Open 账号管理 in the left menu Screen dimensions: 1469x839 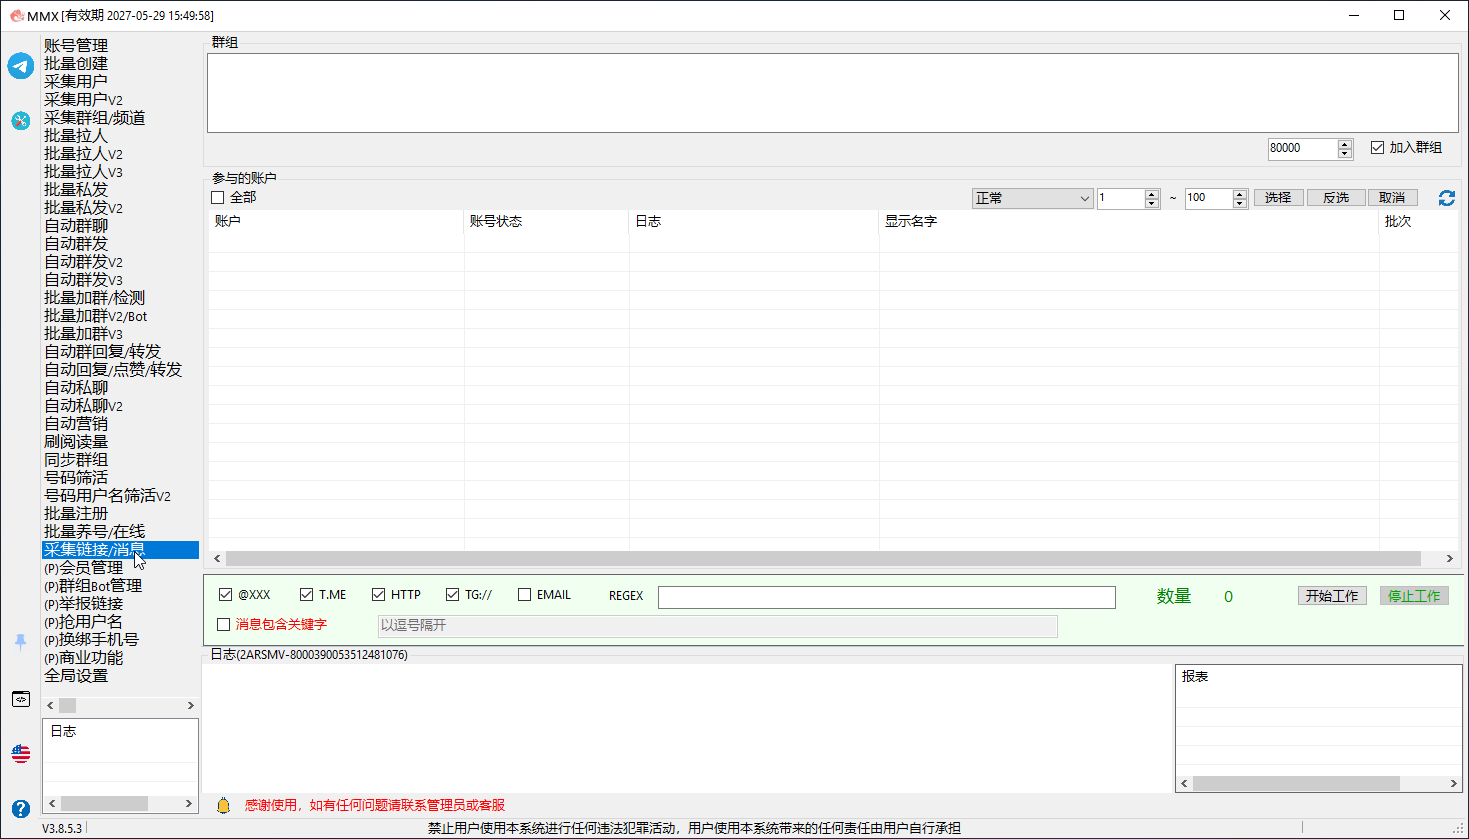tap(76, 46)
